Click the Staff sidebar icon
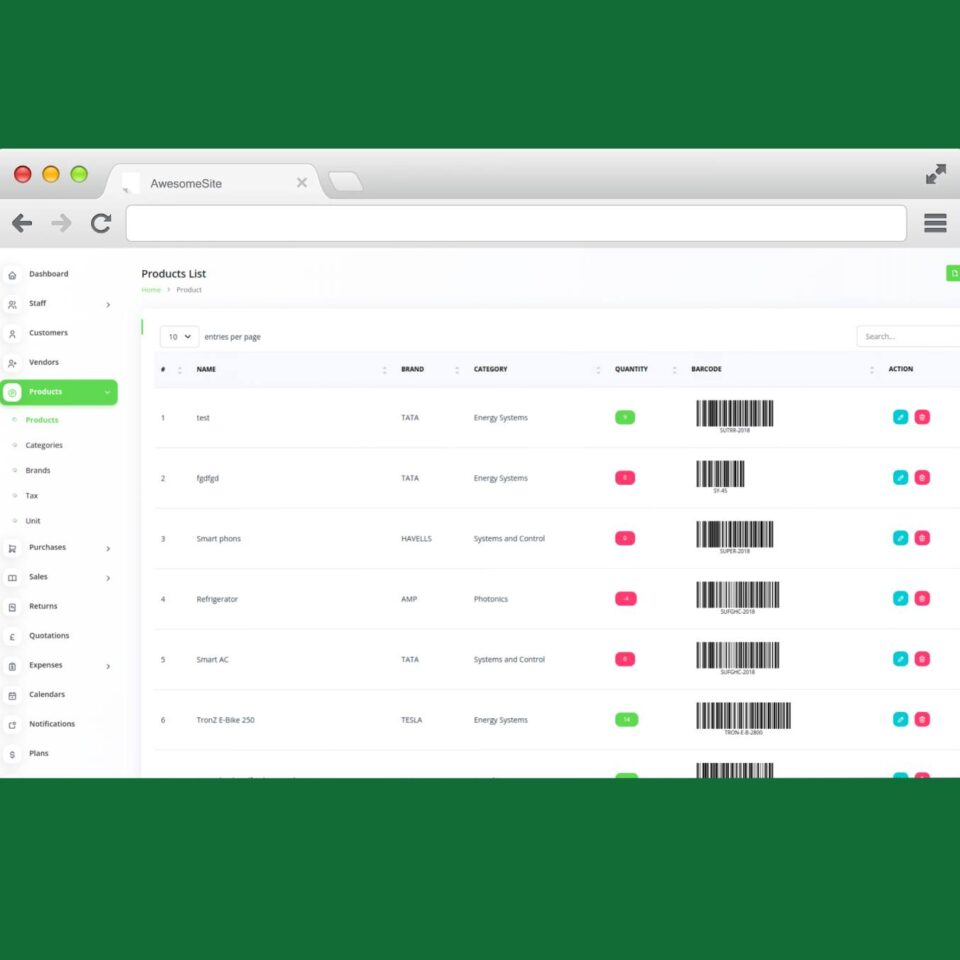 pyautogui.click(x=12, y=304)
